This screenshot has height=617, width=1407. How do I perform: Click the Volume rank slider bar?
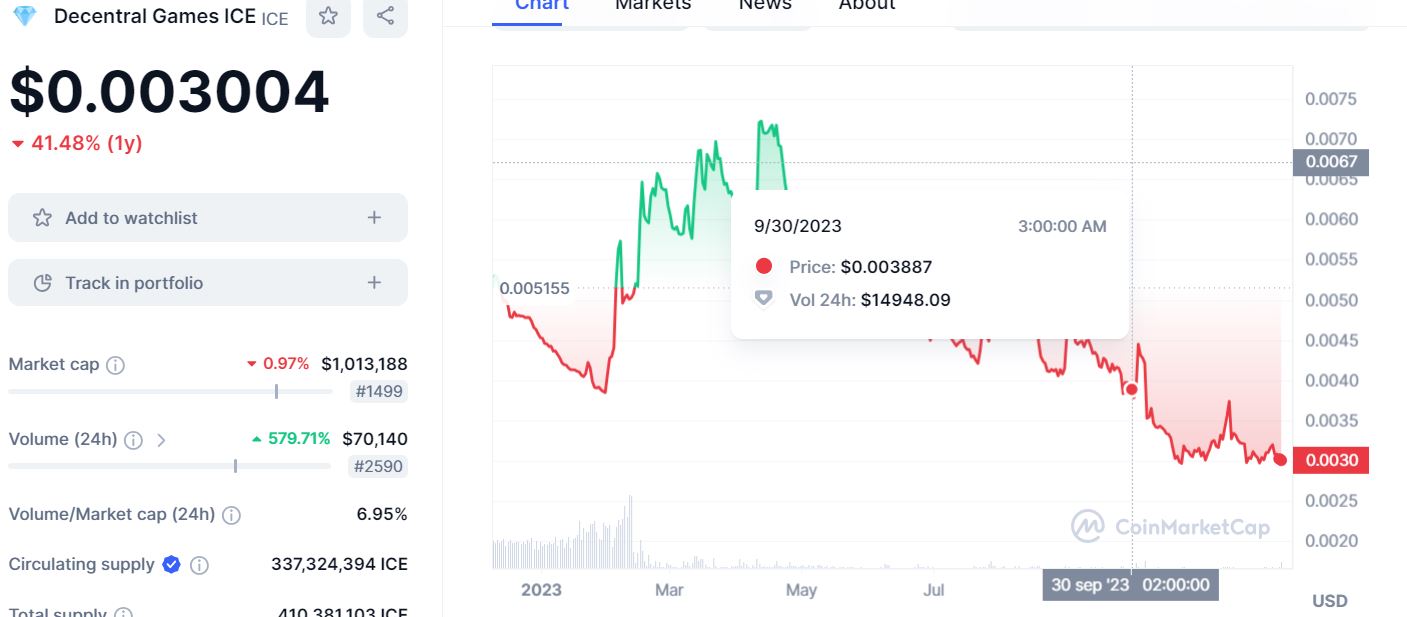click(169, 466)
